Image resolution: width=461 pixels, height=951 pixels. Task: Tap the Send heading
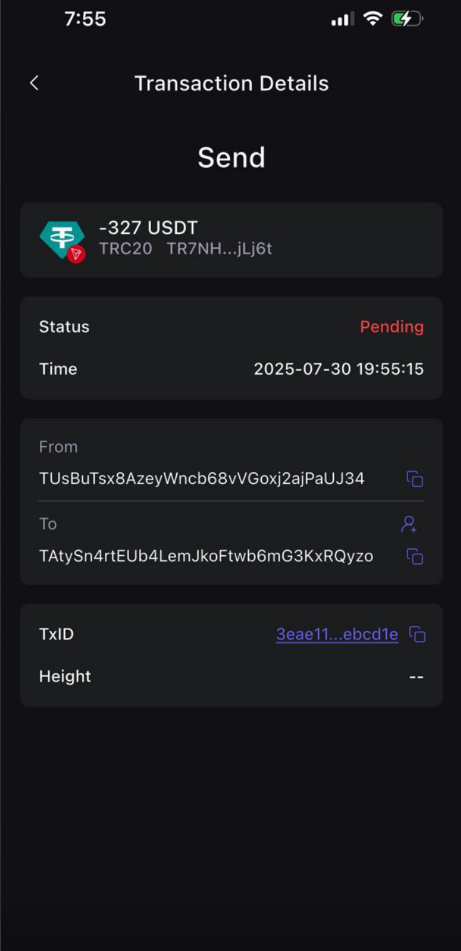pyautogui.click(x=231, y=158)
